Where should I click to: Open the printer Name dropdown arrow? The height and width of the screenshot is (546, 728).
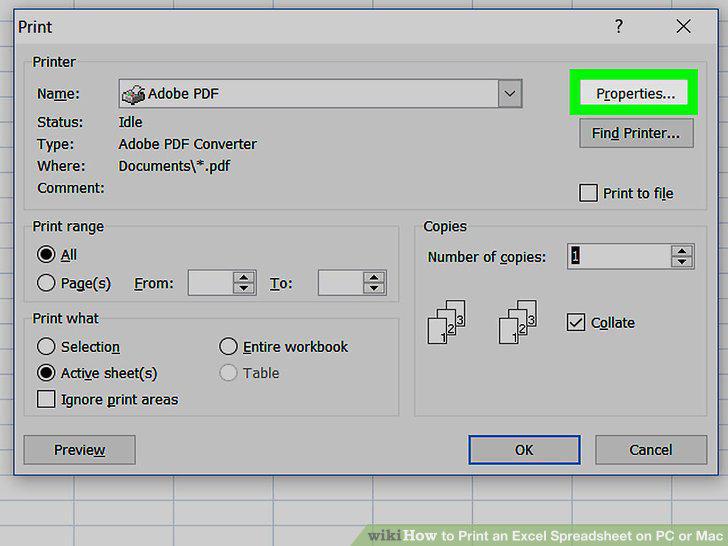point(510,93)
